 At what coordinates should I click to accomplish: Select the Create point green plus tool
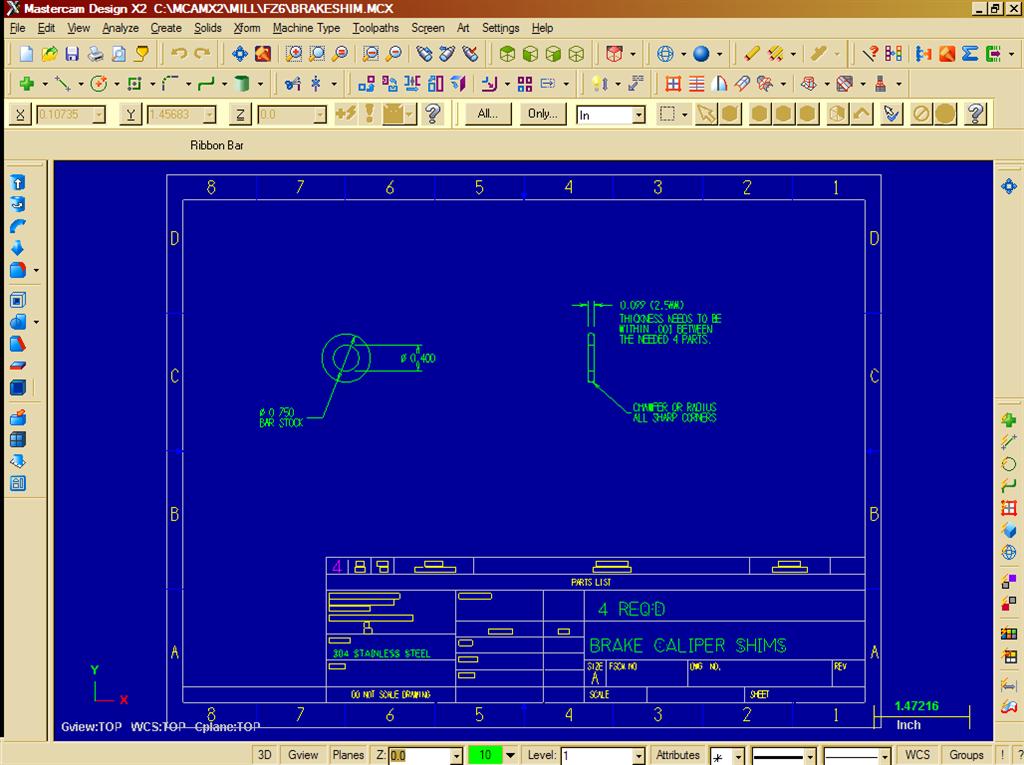click(x=27, y=84)
